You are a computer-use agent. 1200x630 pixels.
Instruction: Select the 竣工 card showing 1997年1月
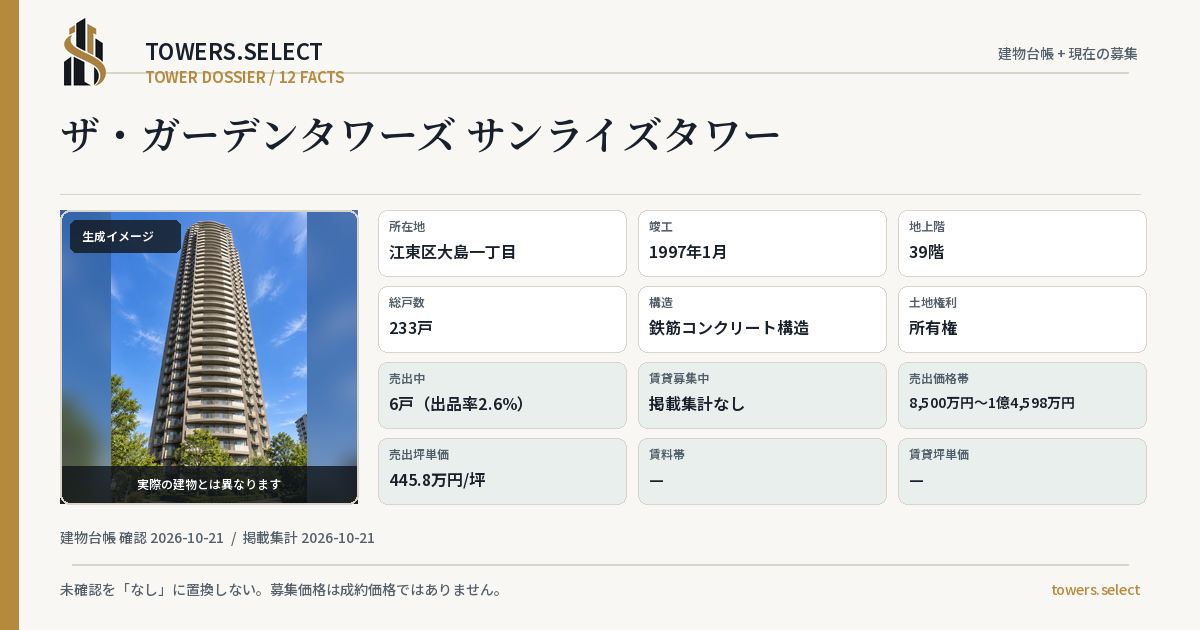click(762, 243)
